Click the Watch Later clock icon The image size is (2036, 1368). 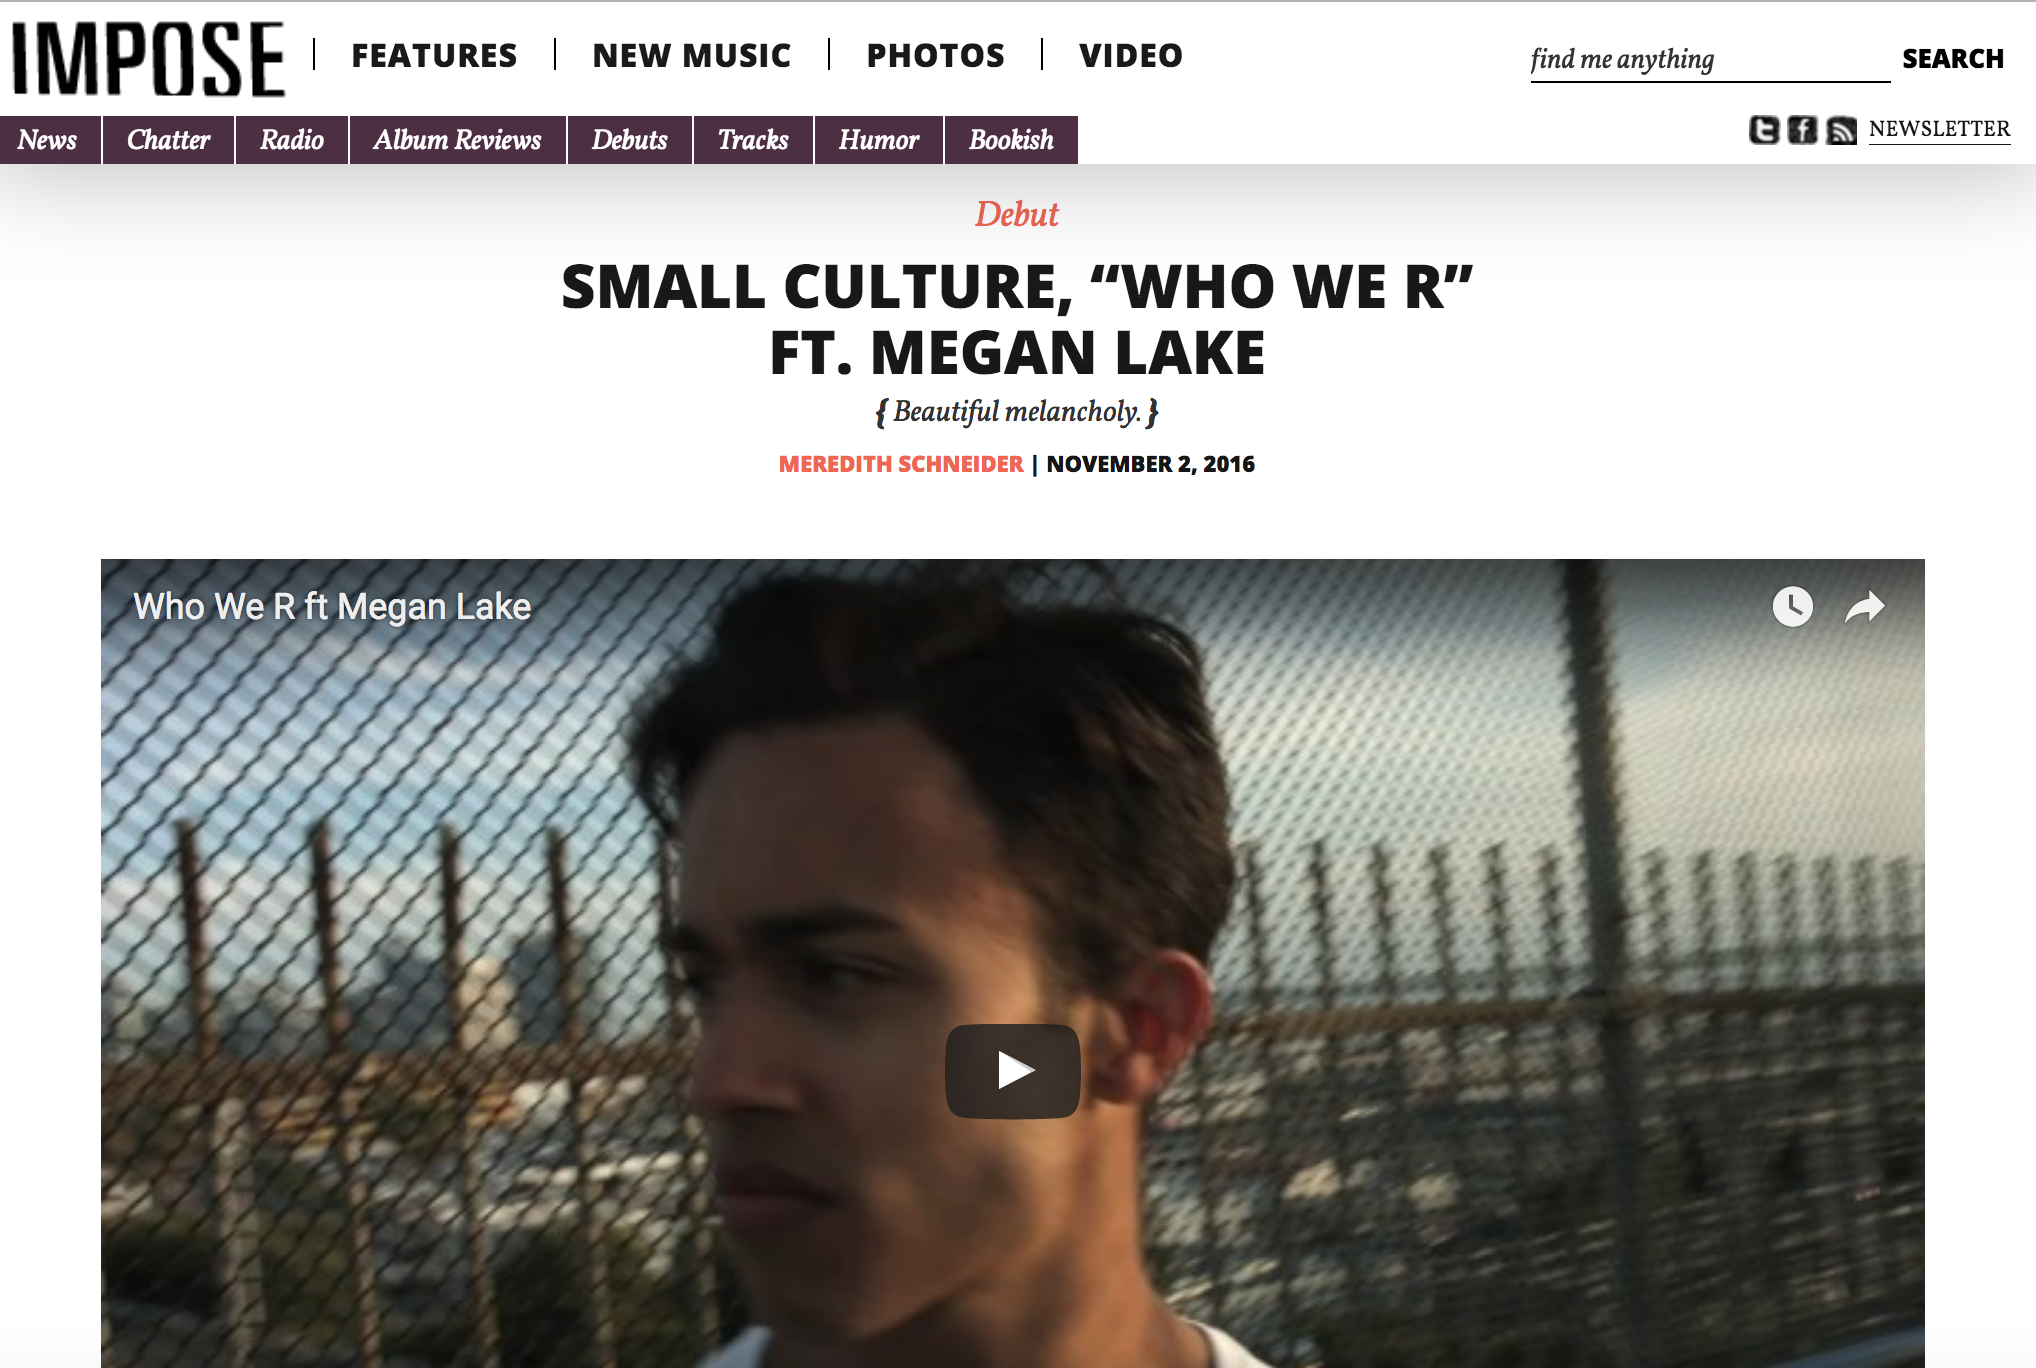pyautogui.click(x=1792, y=606)
